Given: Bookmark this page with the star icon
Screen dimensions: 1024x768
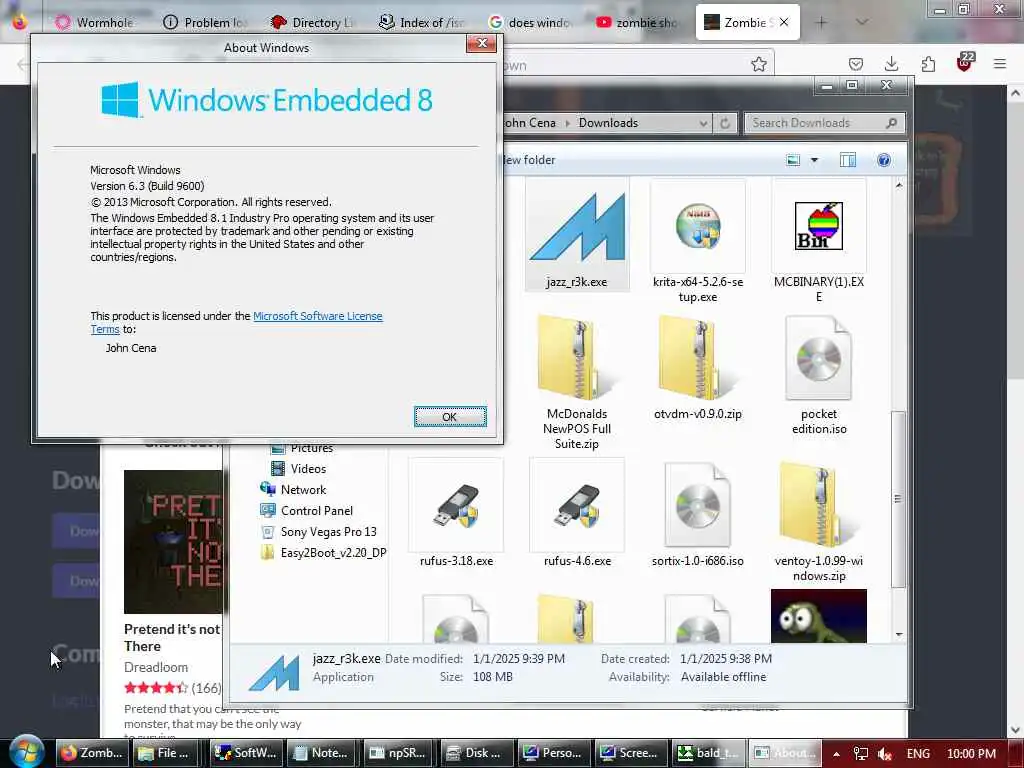Looking at the screenshot, I should pyautogui.click(x=758, y=64).
